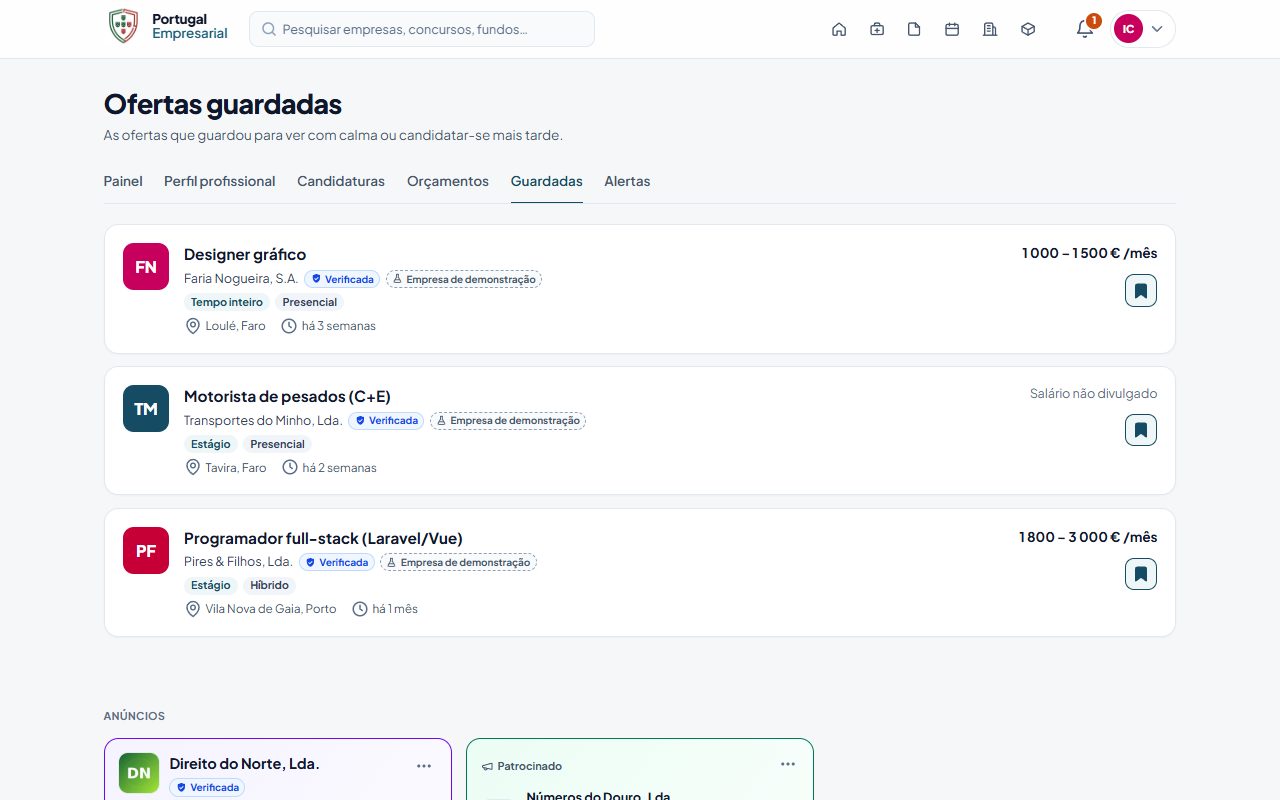The image size is (1280, 800).
Task: Click the Híbrido tag
Action: tap(270, 585)
